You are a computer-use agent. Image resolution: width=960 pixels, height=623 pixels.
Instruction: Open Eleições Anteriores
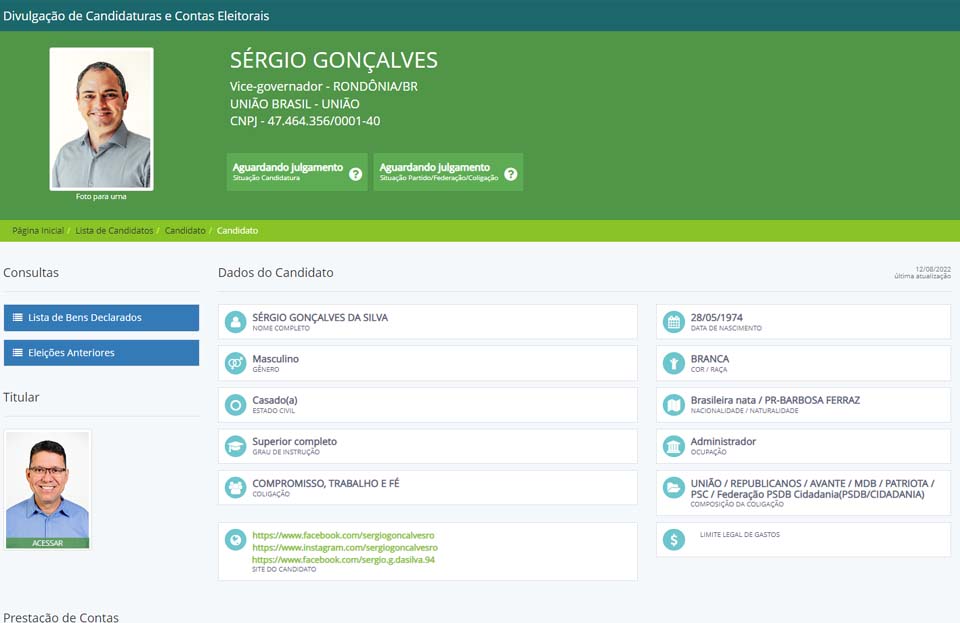(x=101, y=353)
